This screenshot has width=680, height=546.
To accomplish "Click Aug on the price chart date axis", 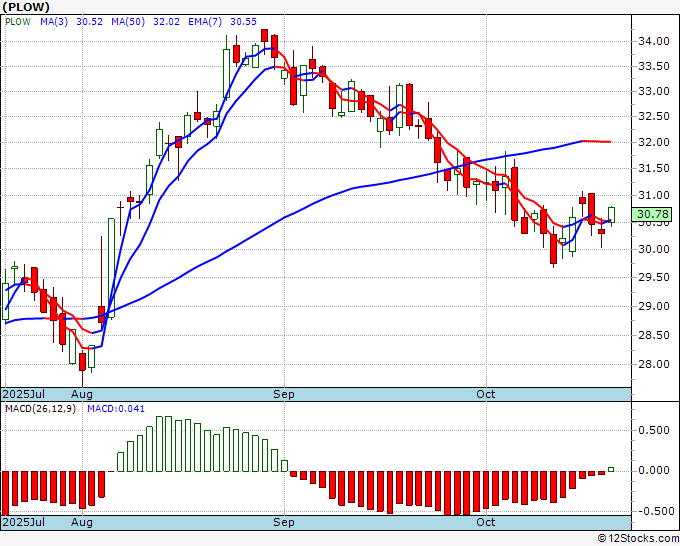I will (82, 394).
